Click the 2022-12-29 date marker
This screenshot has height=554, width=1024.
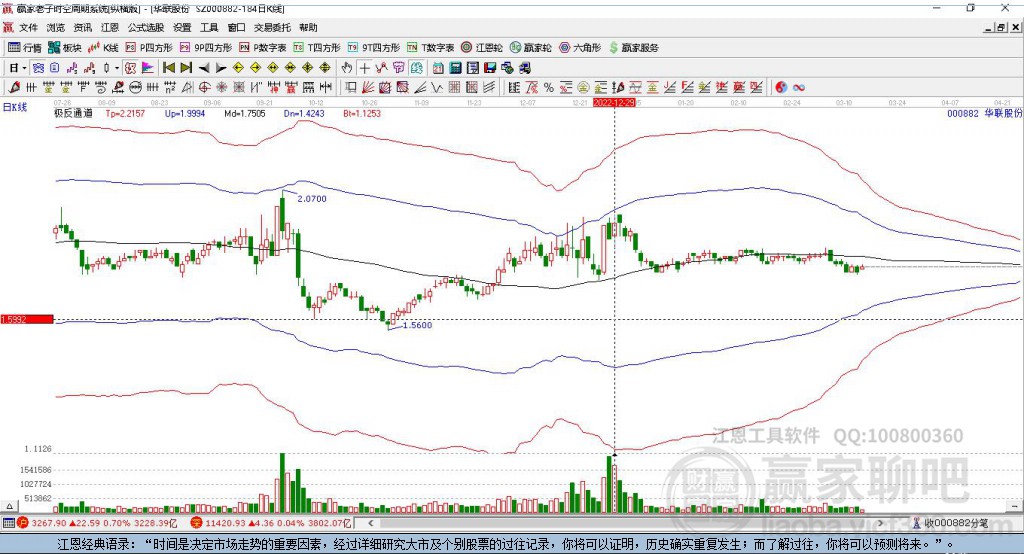614,103
